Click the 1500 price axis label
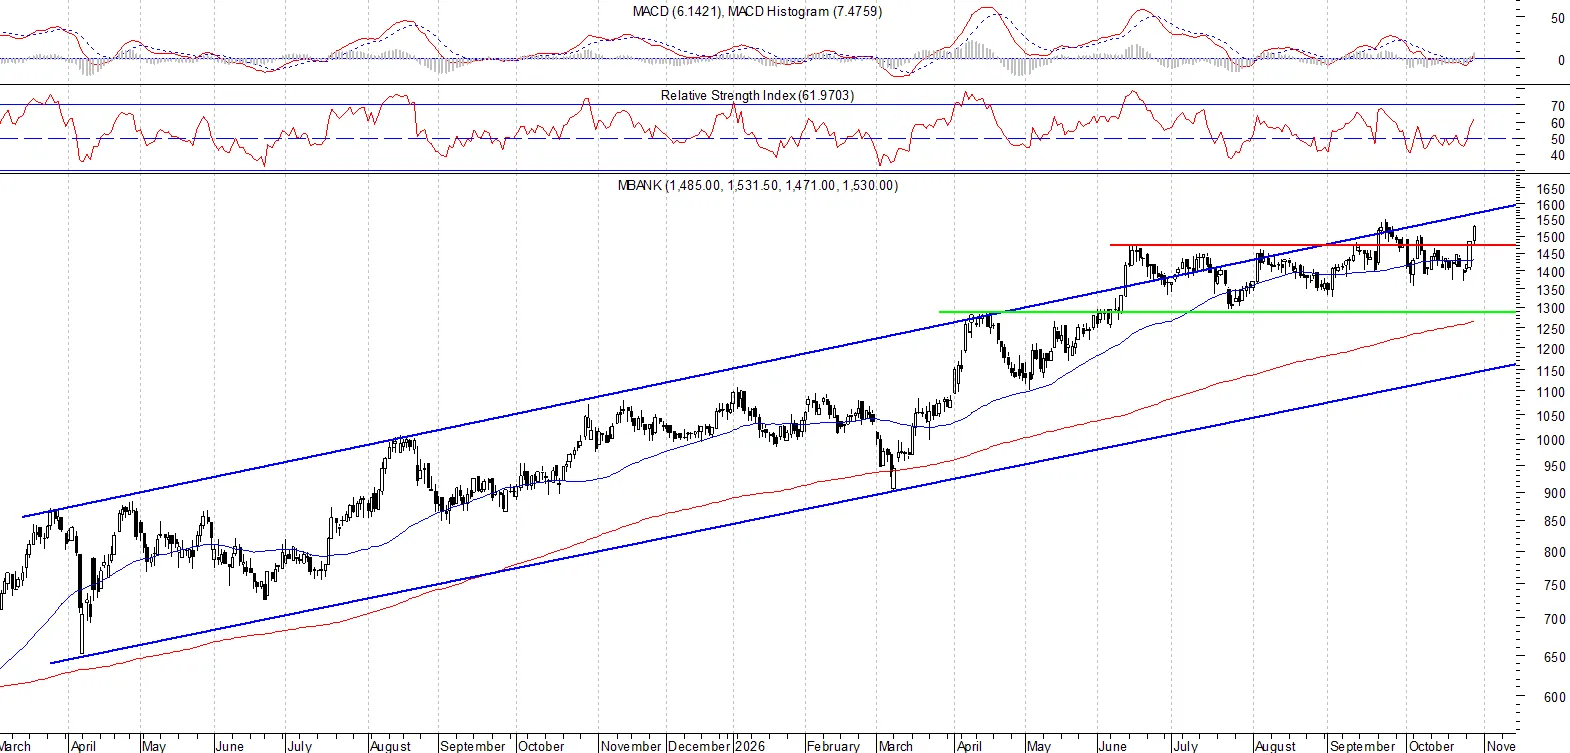 (1550, 238)
